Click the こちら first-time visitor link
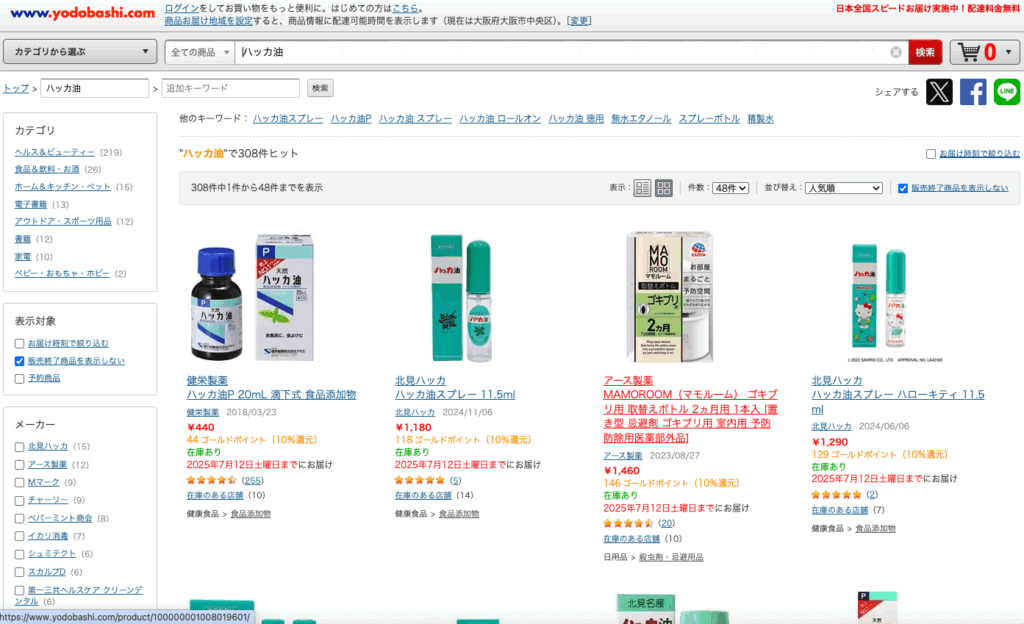The image size is (1024, 624). (405, 8)
